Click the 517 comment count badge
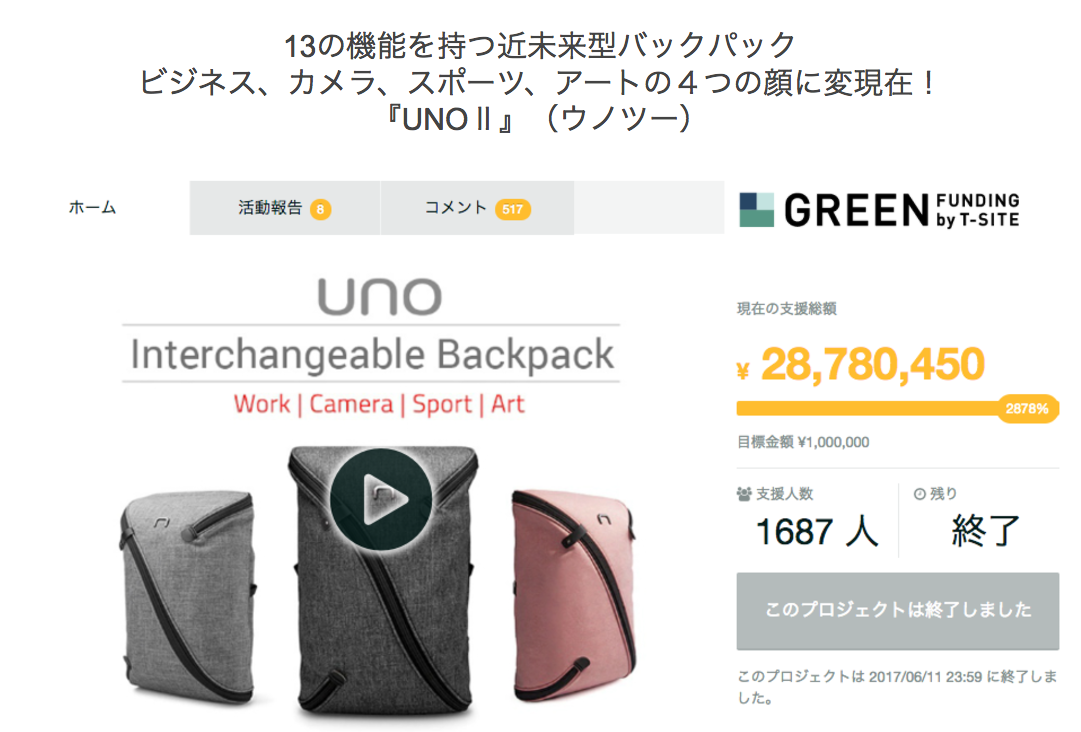The width and height of the screenshot is (1081, 732). [x=512, y=209]
